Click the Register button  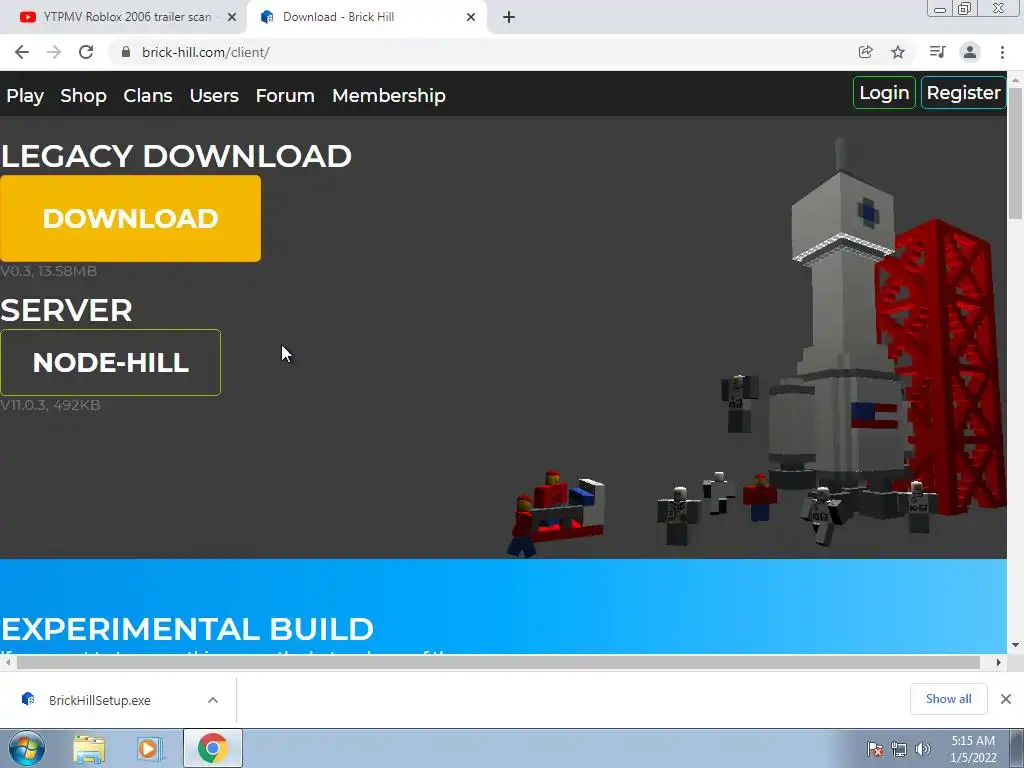click(x=963, y=93)
